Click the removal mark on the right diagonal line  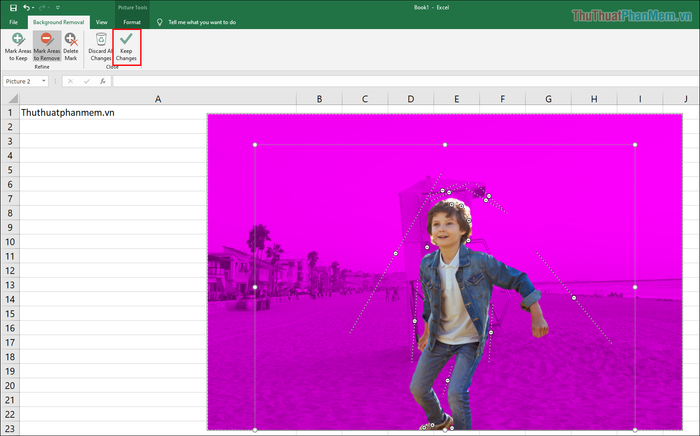pyautogui.click(x=574, y=298)
